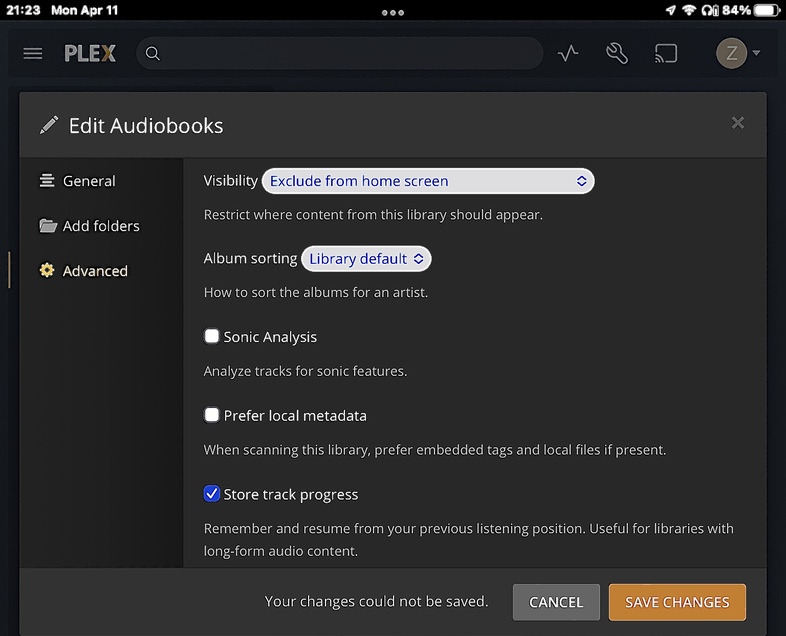786x636 pixels.
Task: Expand the account menu arrow
Action: pos(757,53)
